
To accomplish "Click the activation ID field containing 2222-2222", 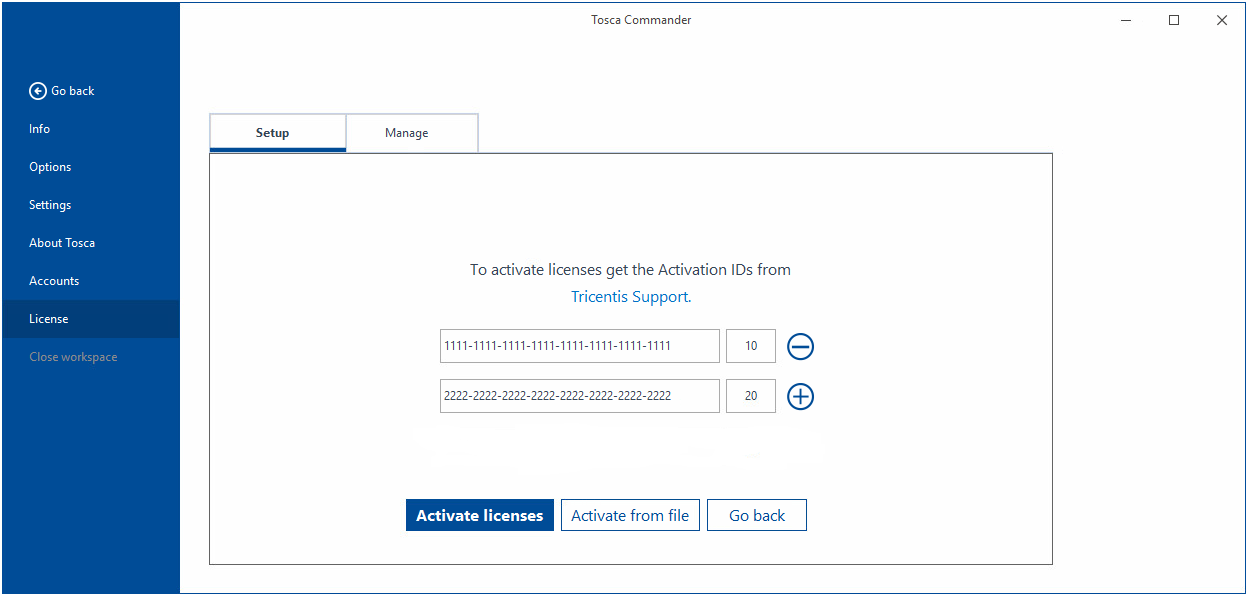I will 579,396.
